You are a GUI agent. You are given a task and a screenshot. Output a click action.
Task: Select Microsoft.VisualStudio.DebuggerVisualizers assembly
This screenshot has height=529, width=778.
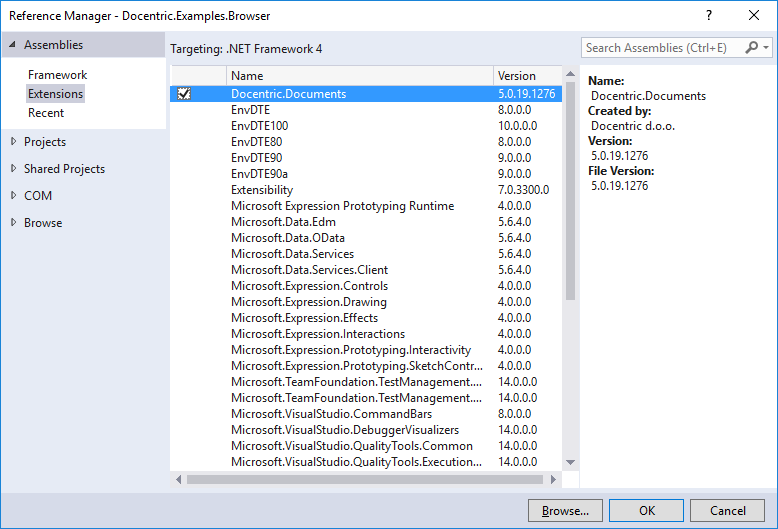coord(366,430)
